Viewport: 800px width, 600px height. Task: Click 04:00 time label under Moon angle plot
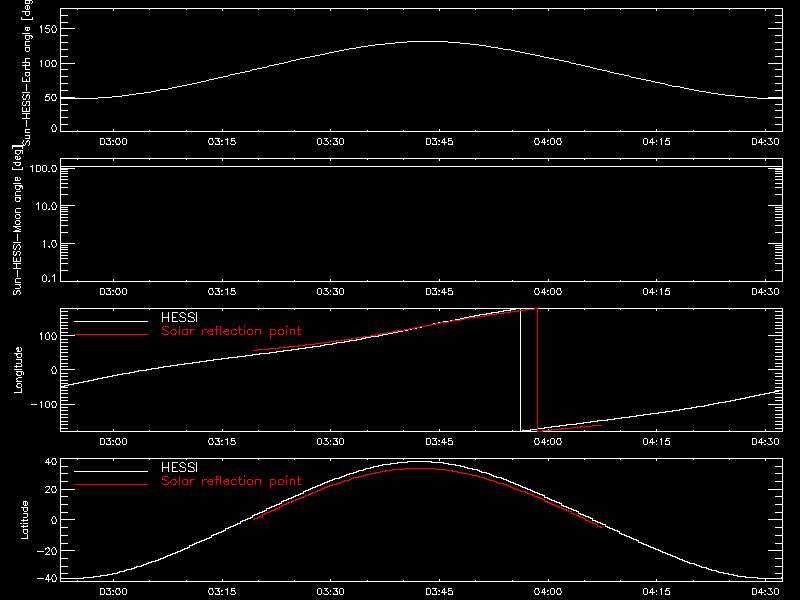(548, 292)
